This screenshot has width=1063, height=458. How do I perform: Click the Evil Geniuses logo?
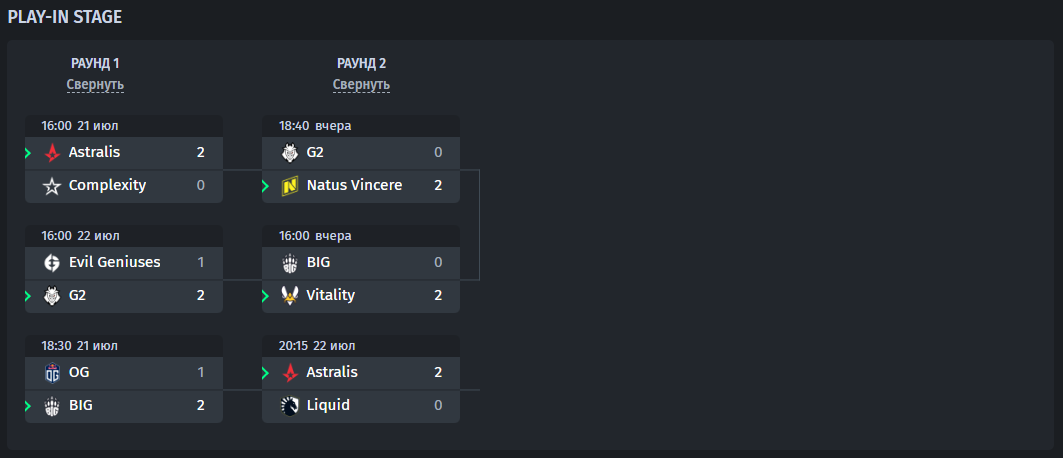point(52,262)
